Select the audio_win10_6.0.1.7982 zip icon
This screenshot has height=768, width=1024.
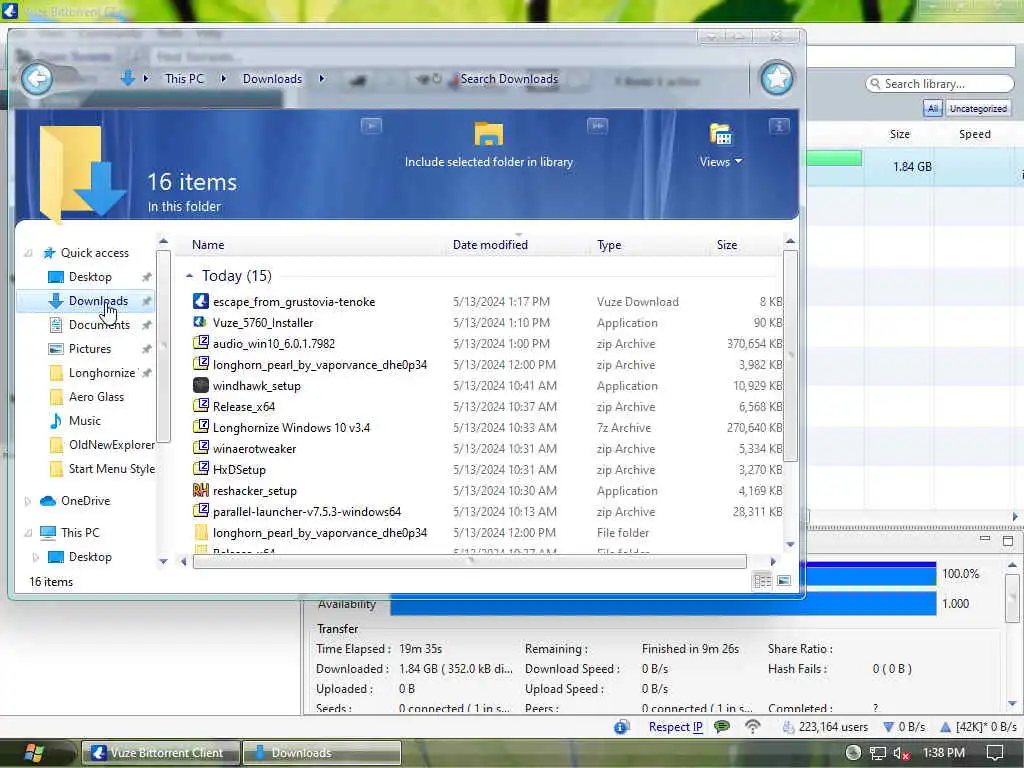(x=200, y=343)
